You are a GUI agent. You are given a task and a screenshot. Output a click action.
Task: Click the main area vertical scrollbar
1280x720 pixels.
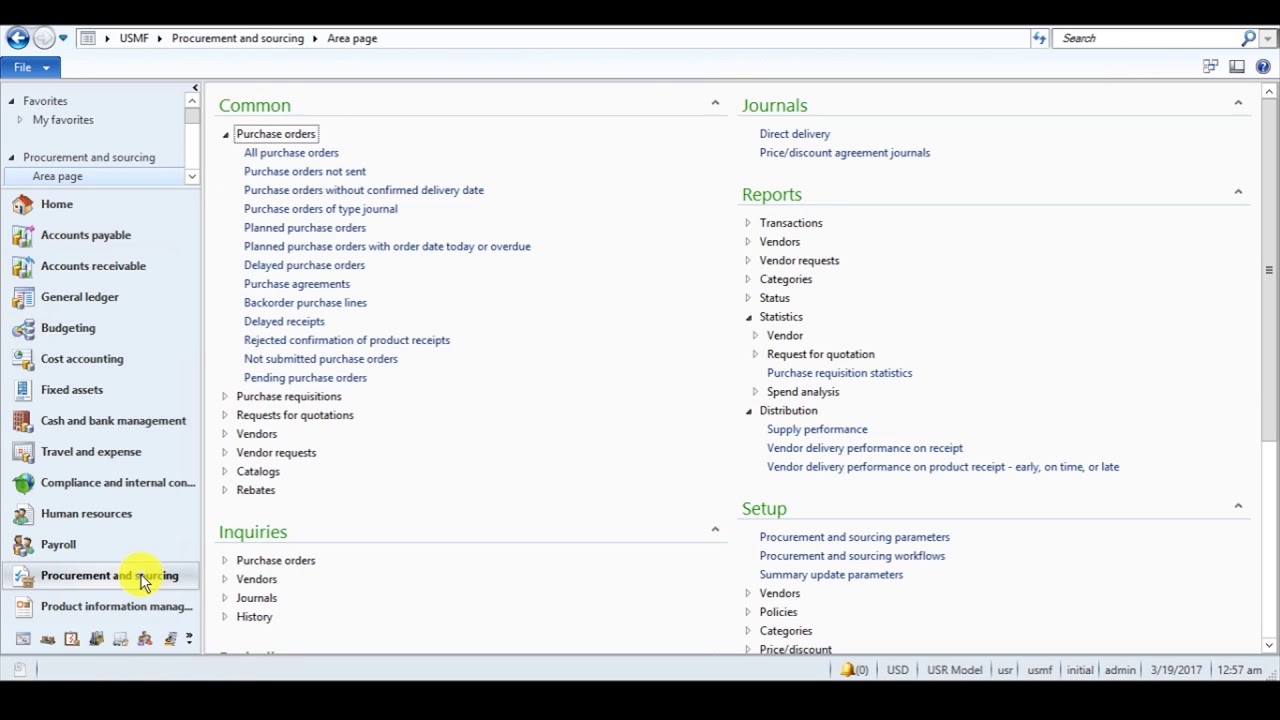click(1269, 270)
